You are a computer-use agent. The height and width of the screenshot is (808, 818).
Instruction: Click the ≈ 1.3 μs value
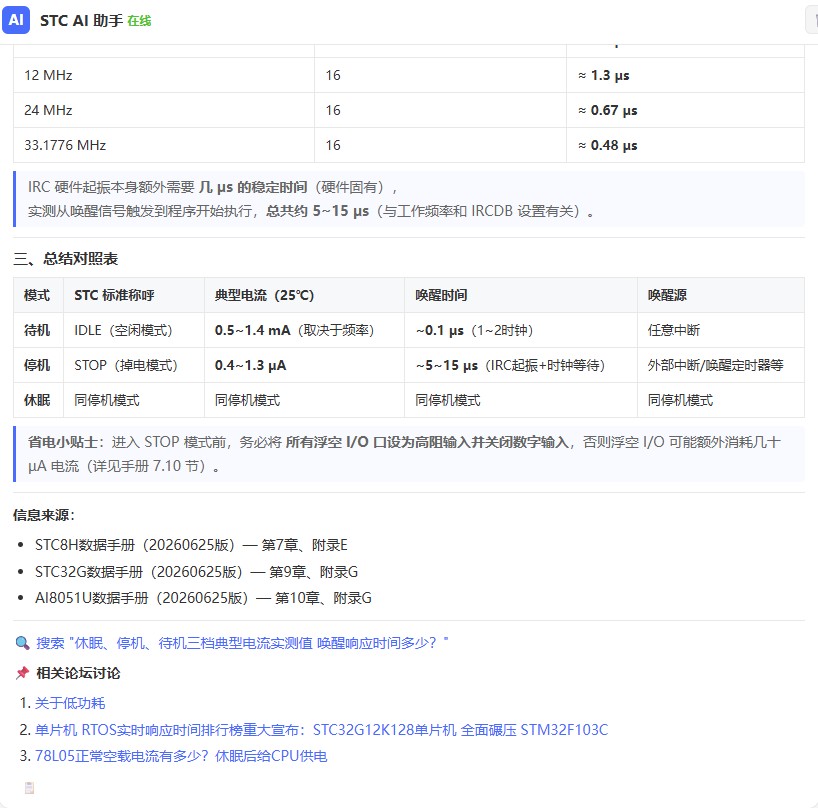[604, 75]
